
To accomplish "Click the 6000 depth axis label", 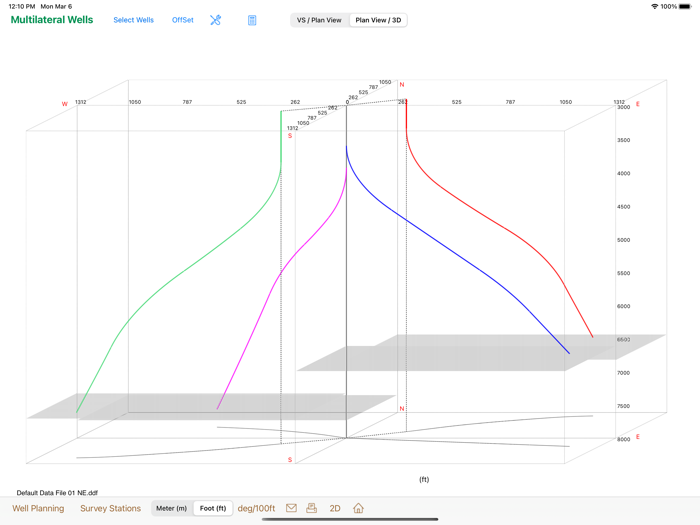I will tap(623, 306).
